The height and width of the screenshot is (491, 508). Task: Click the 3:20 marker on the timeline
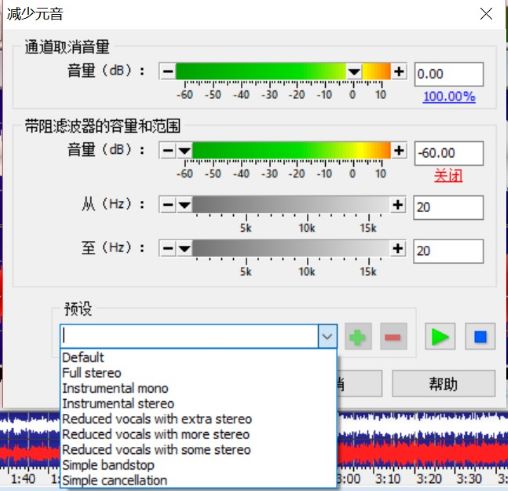click(x=429, y=479)
